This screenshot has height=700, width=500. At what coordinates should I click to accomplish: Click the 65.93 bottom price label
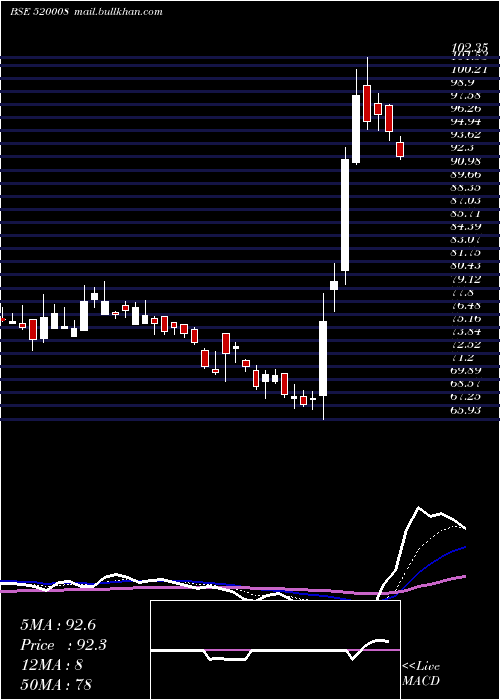pos(468,409)
